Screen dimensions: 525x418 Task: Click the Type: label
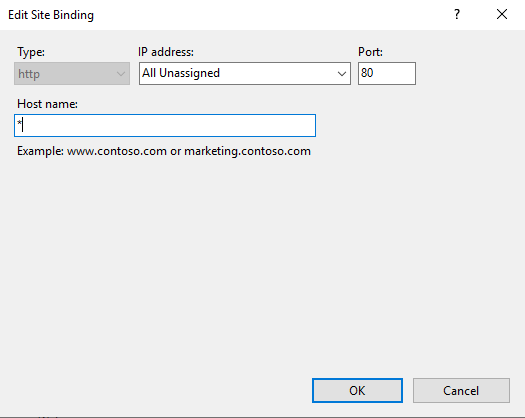(x=31, y=52)
